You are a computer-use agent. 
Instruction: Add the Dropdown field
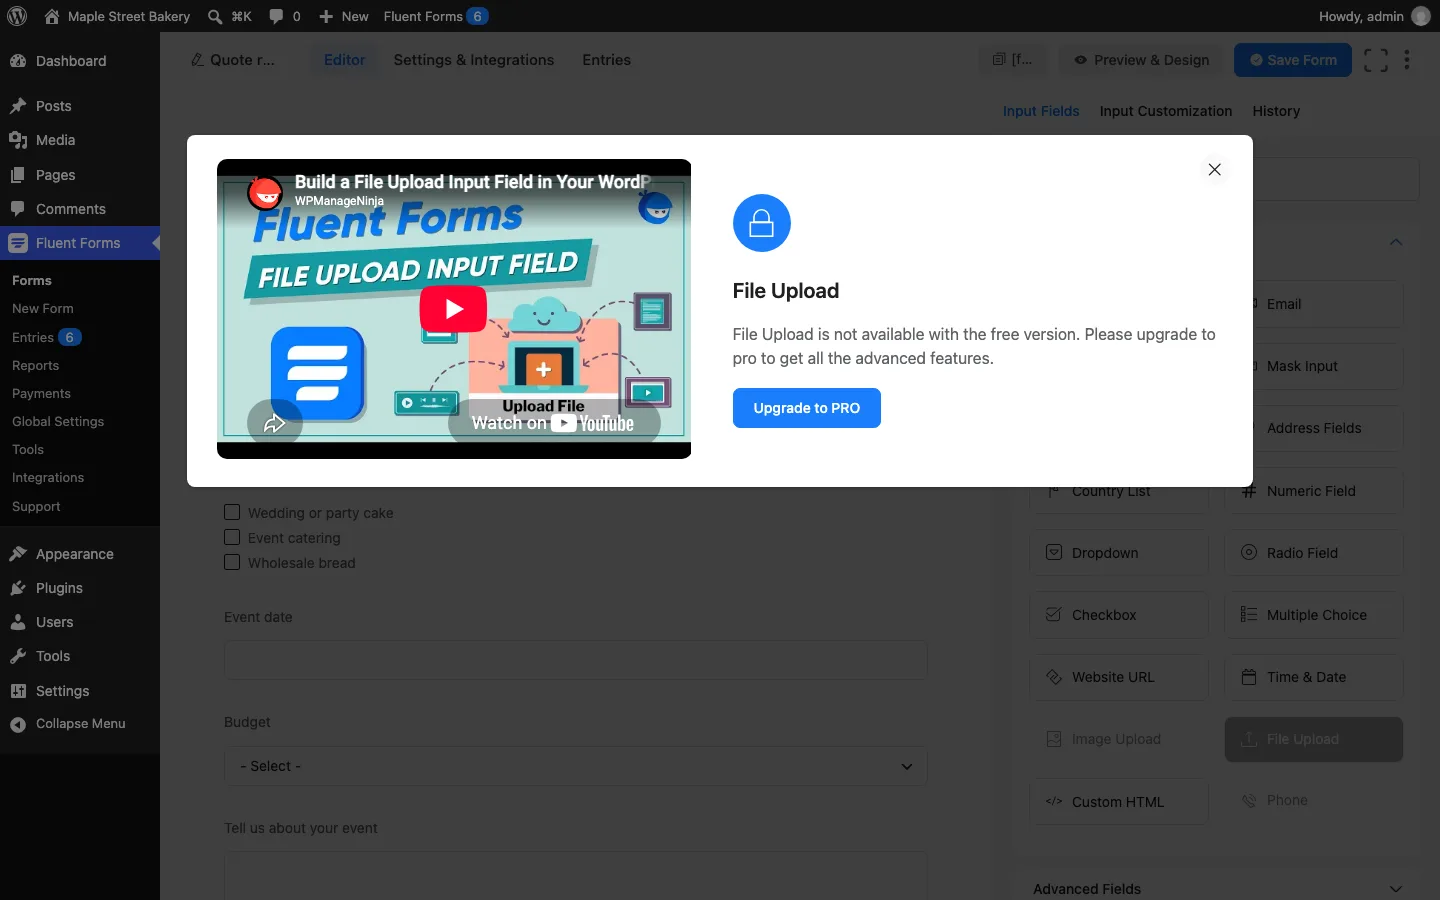point(1119,553)
